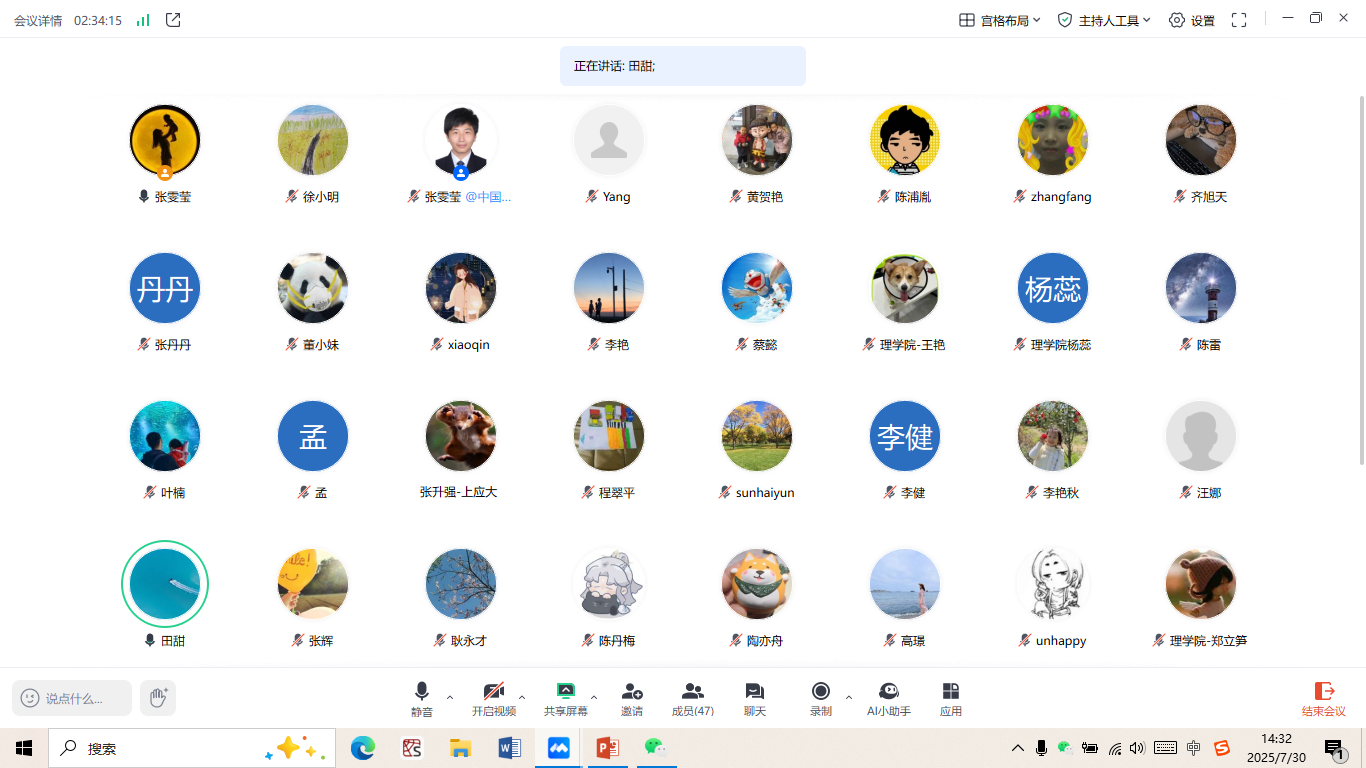Click the share meeting link icon
The height and width of the screenshot is (768, 1366).
(173, 20)
